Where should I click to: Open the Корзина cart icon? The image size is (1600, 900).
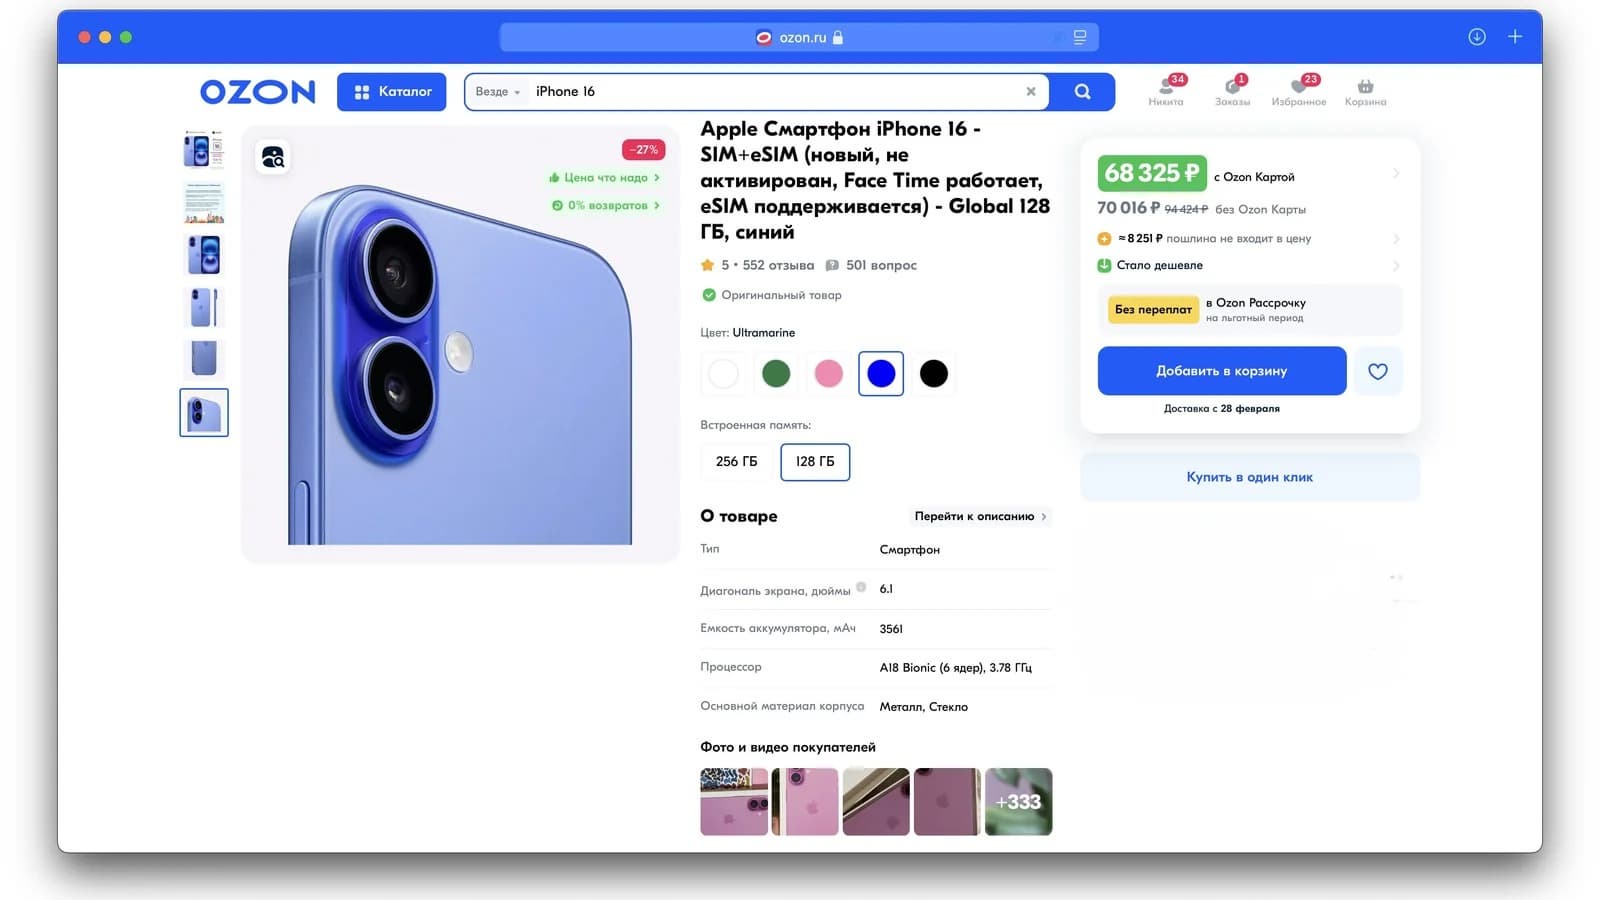click(x=1365, y=92)
